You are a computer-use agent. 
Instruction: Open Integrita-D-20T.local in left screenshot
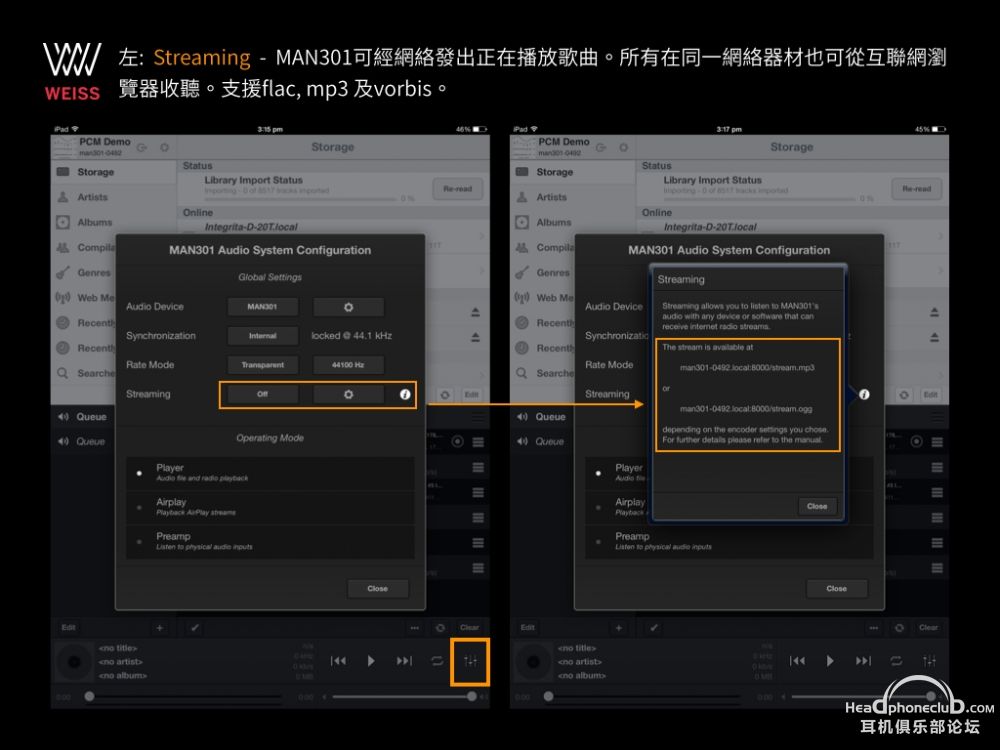click(251, 227)
